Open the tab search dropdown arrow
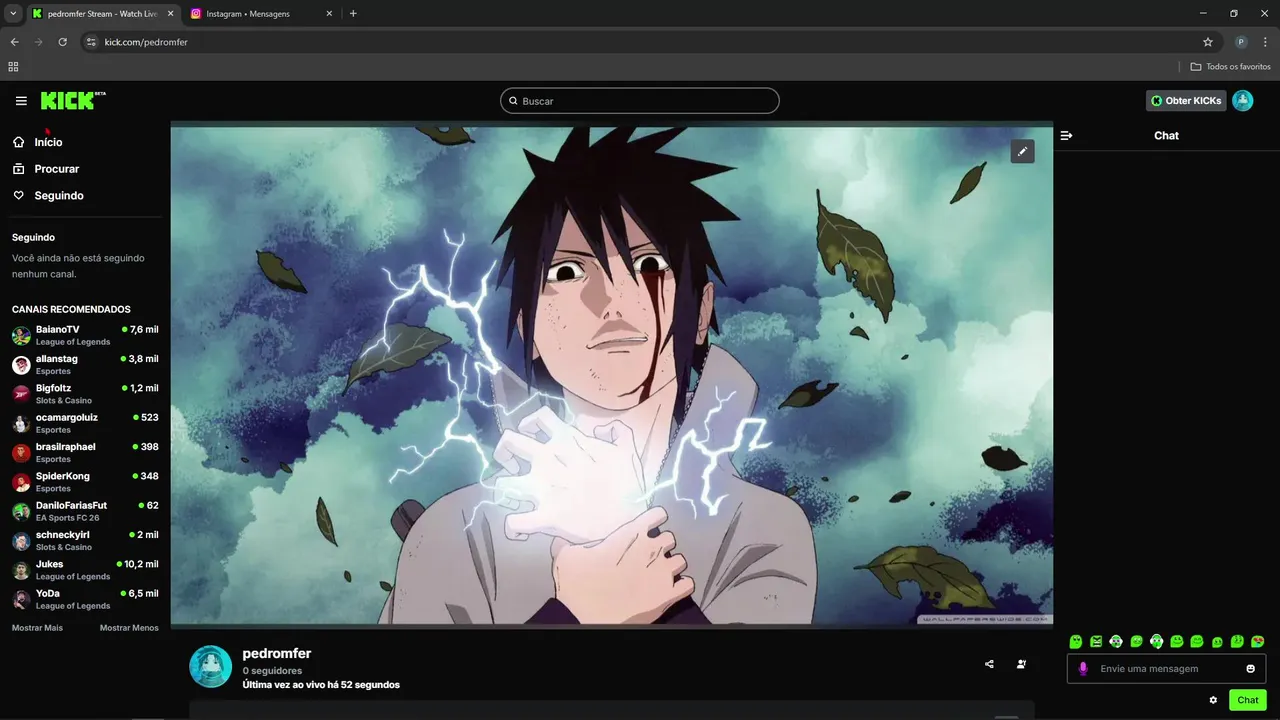This screenshot has height=720, width=1280. coord(13,14)
